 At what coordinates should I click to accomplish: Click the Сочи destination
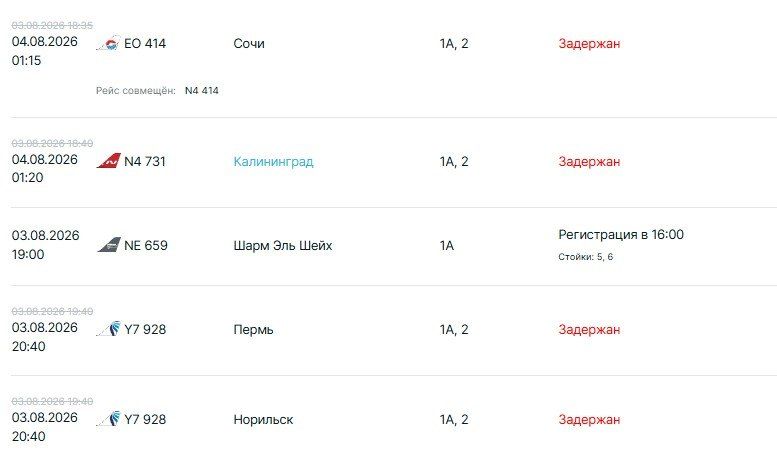click(249, 44)
